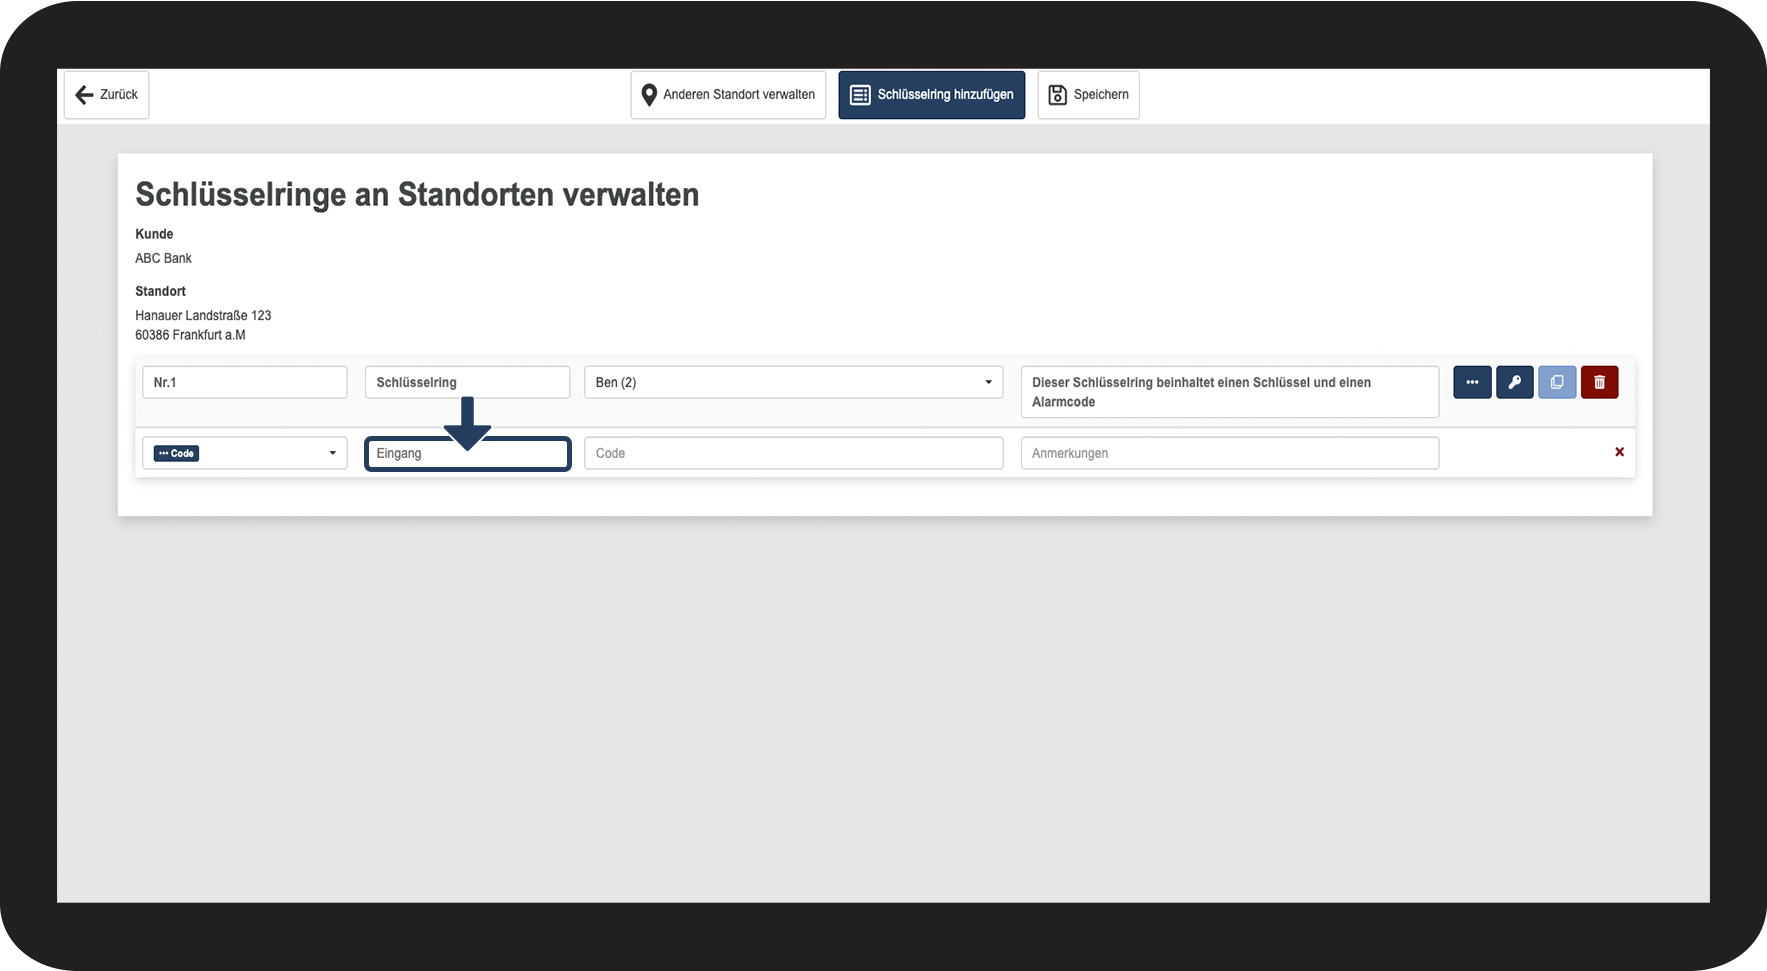Click the floppy disk save icon

(1057, 95)
